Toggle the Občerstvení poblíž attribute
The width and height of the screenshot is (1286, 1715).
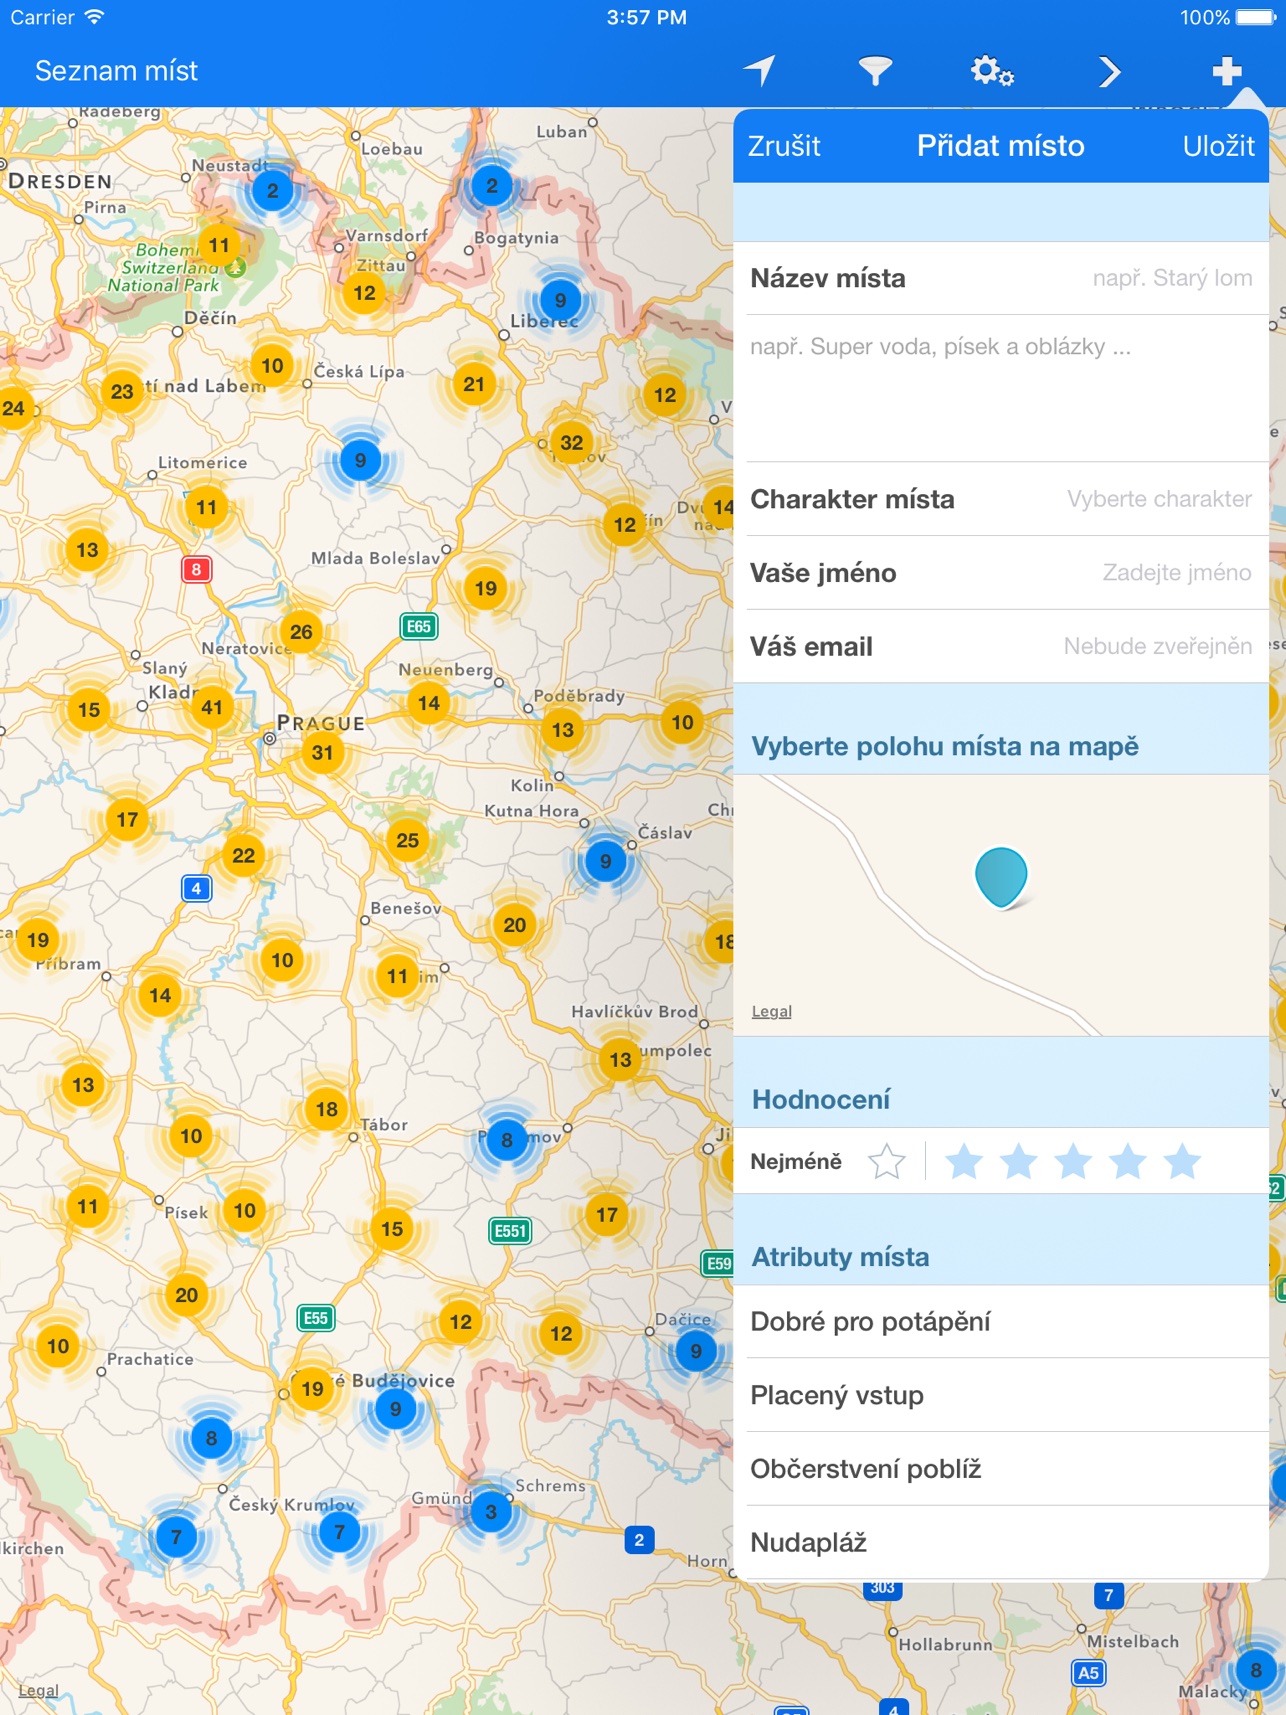pyautogui.click(x=1001, y=1470)
